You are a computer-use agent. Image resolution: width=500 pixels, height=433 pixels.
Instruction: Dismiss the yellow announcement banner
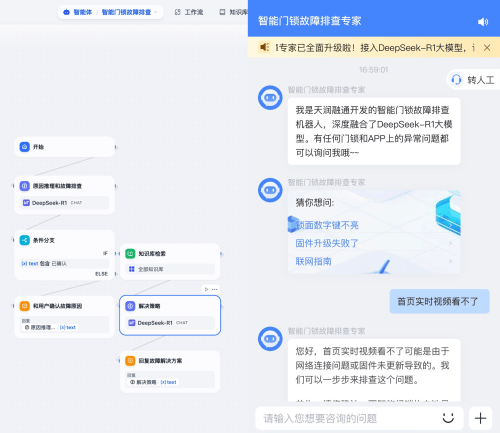487,48
